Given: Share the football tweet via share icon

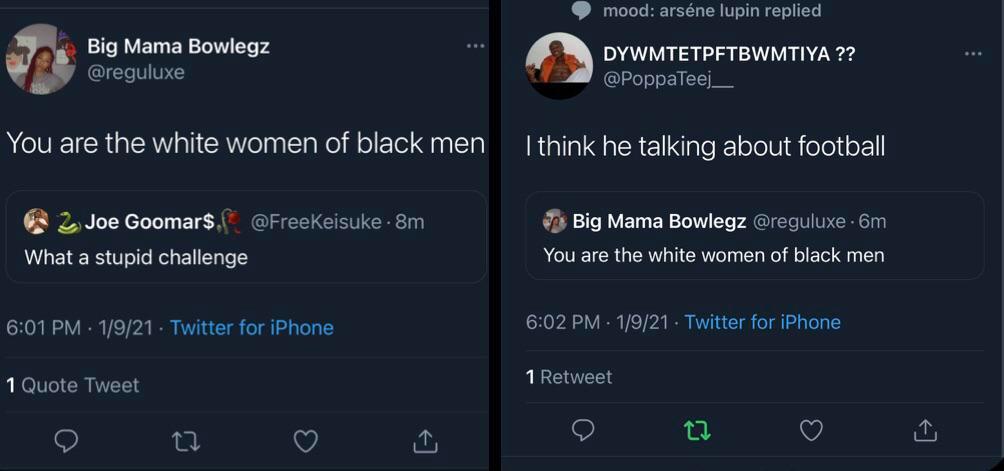Looking at the screenshot, I should (x=925, y=430).
